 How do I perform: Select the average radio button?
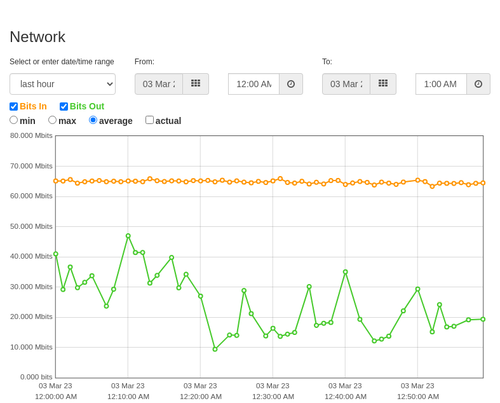click(x=93, y=120)
